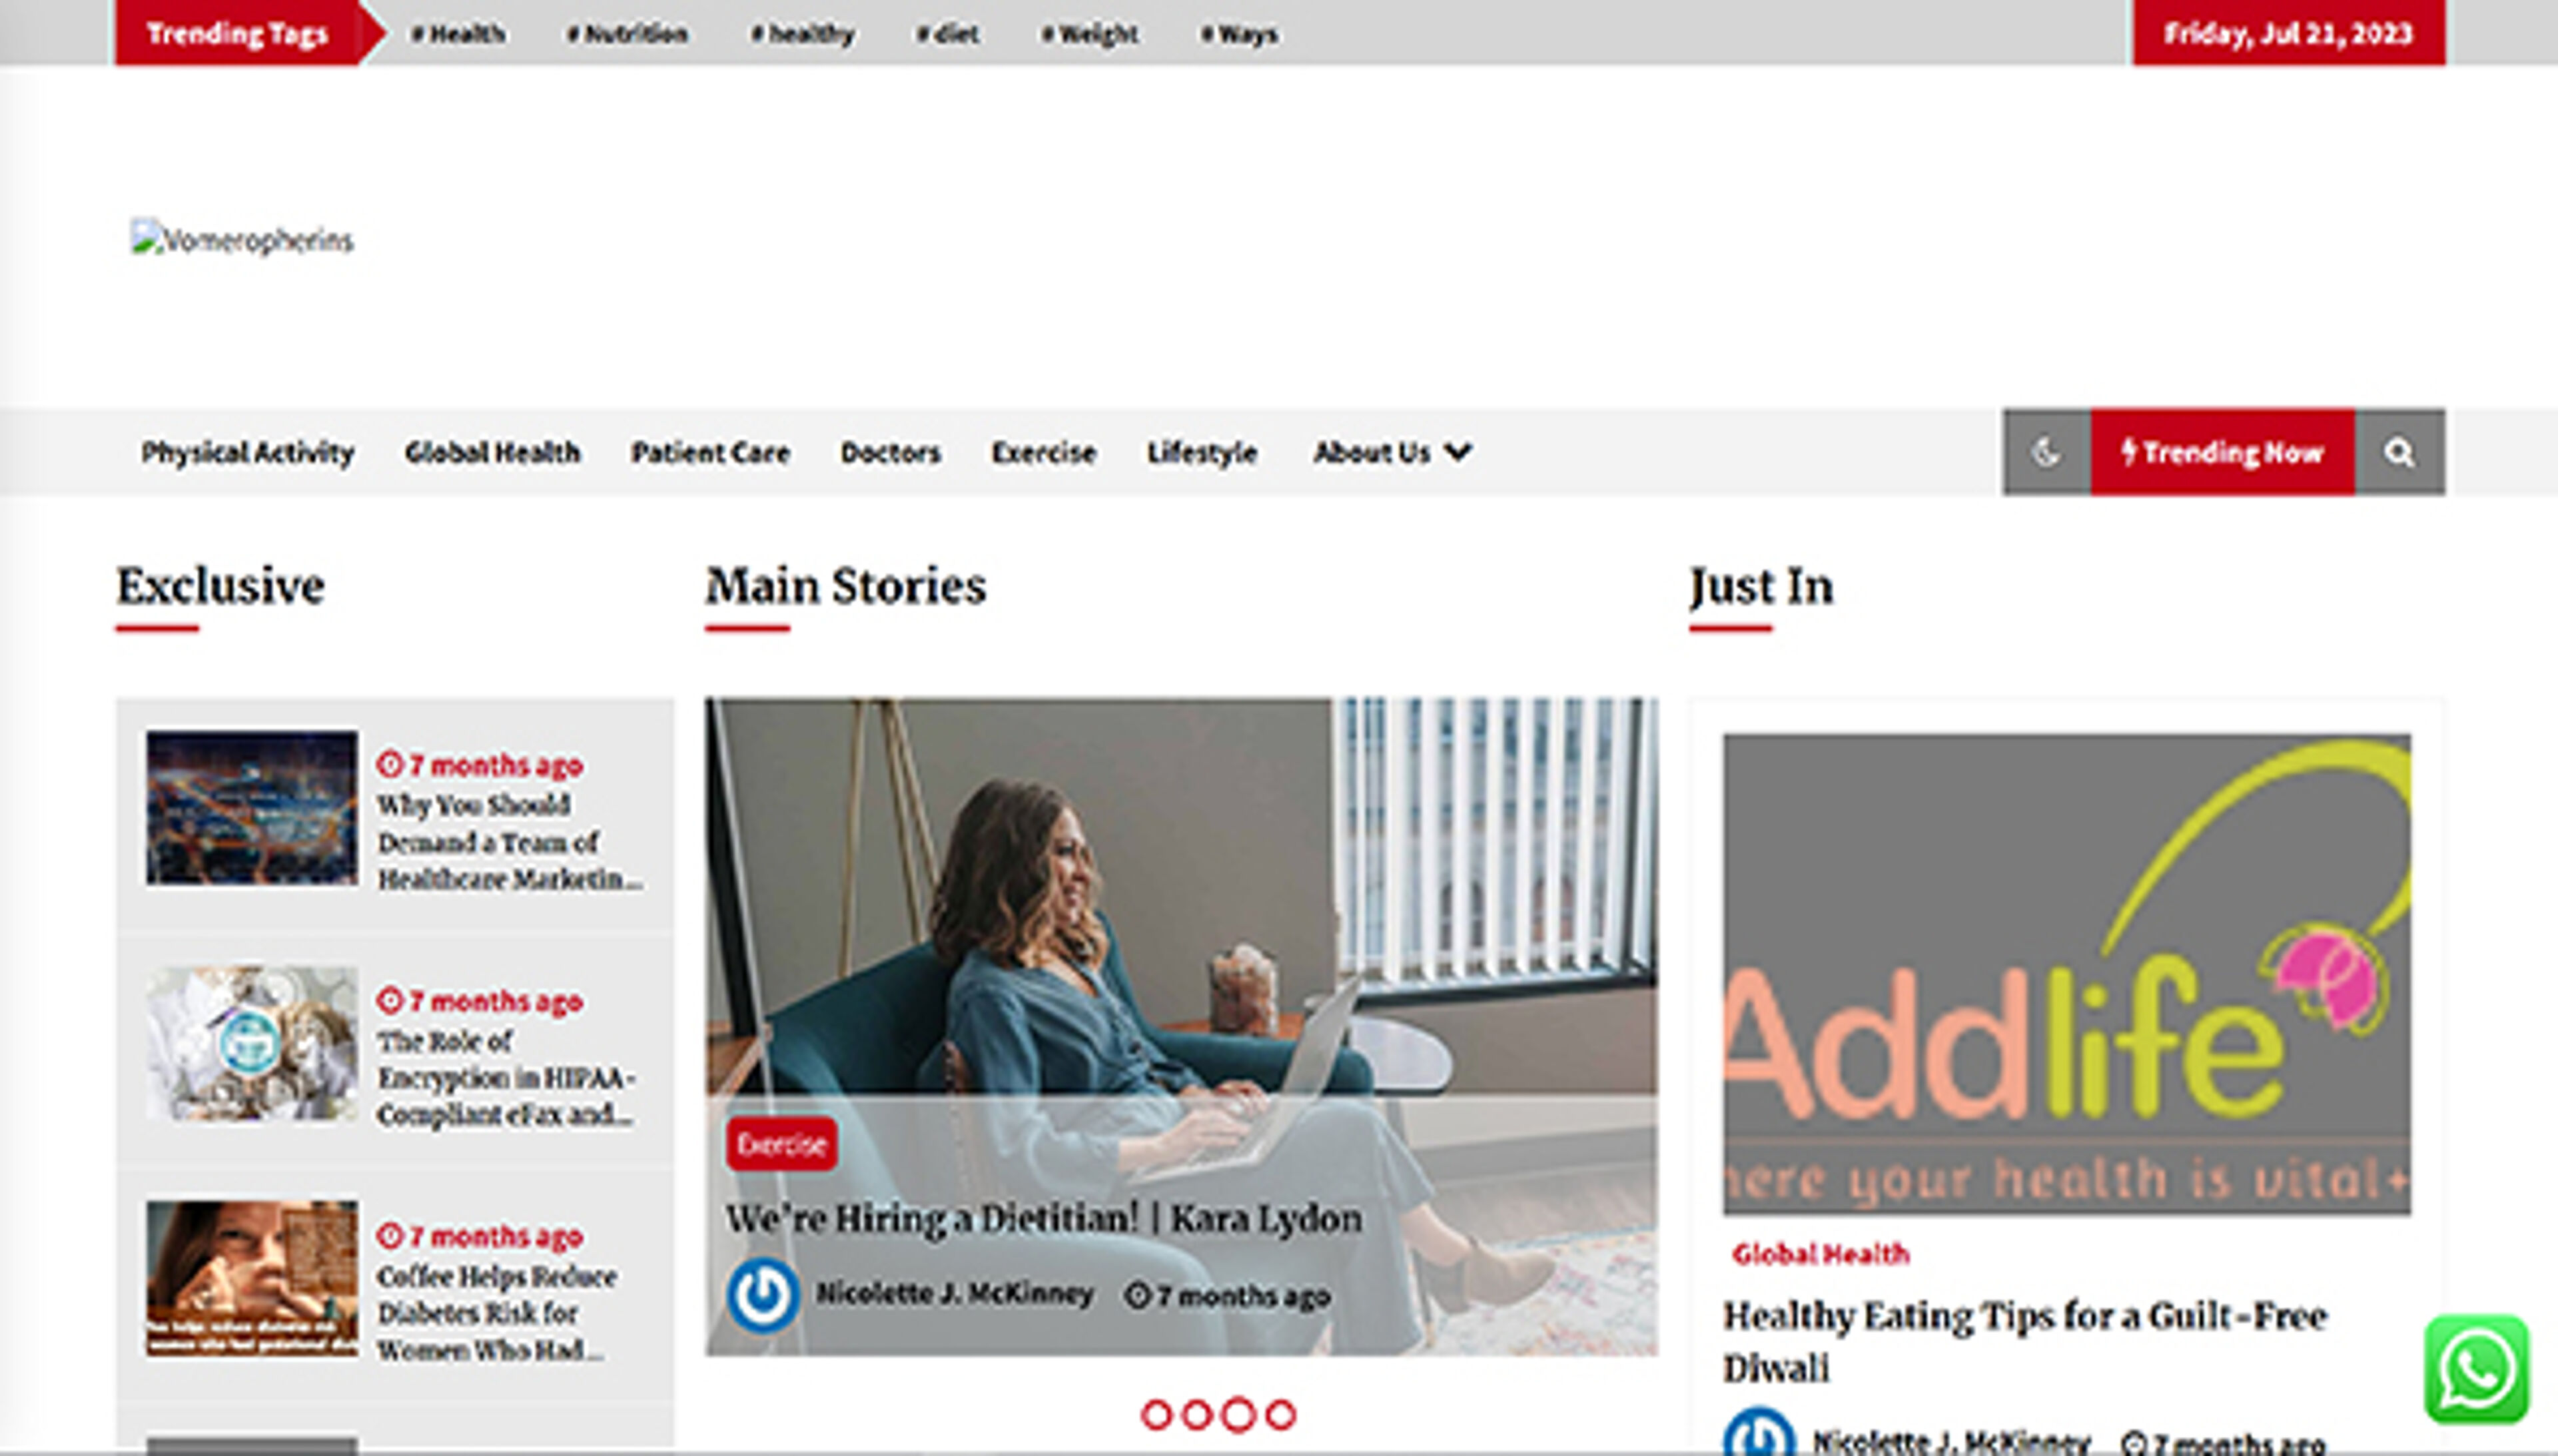Go to the Lifestyle menu section
This screenshot has height=1456, width=2558.
click(1202, 452)
